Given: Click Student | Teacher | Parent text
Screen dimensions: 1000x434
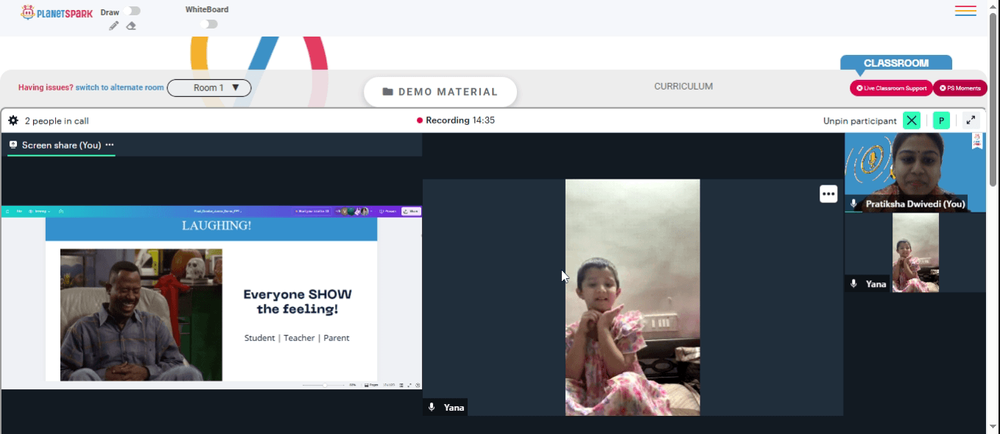Looking at the screenshot, I should click(x=297, y=338).
